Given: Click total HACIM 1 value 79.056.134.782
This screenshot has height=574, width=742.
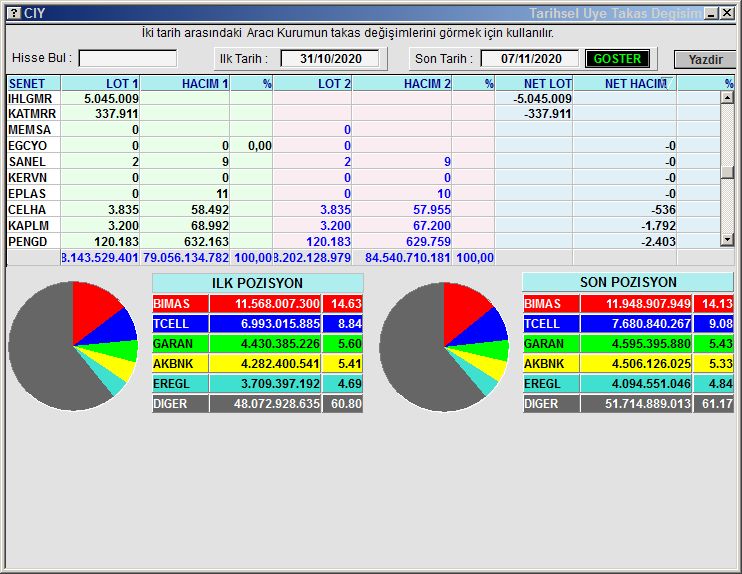Looking at the screenshot, I should (x=186, y=258).
